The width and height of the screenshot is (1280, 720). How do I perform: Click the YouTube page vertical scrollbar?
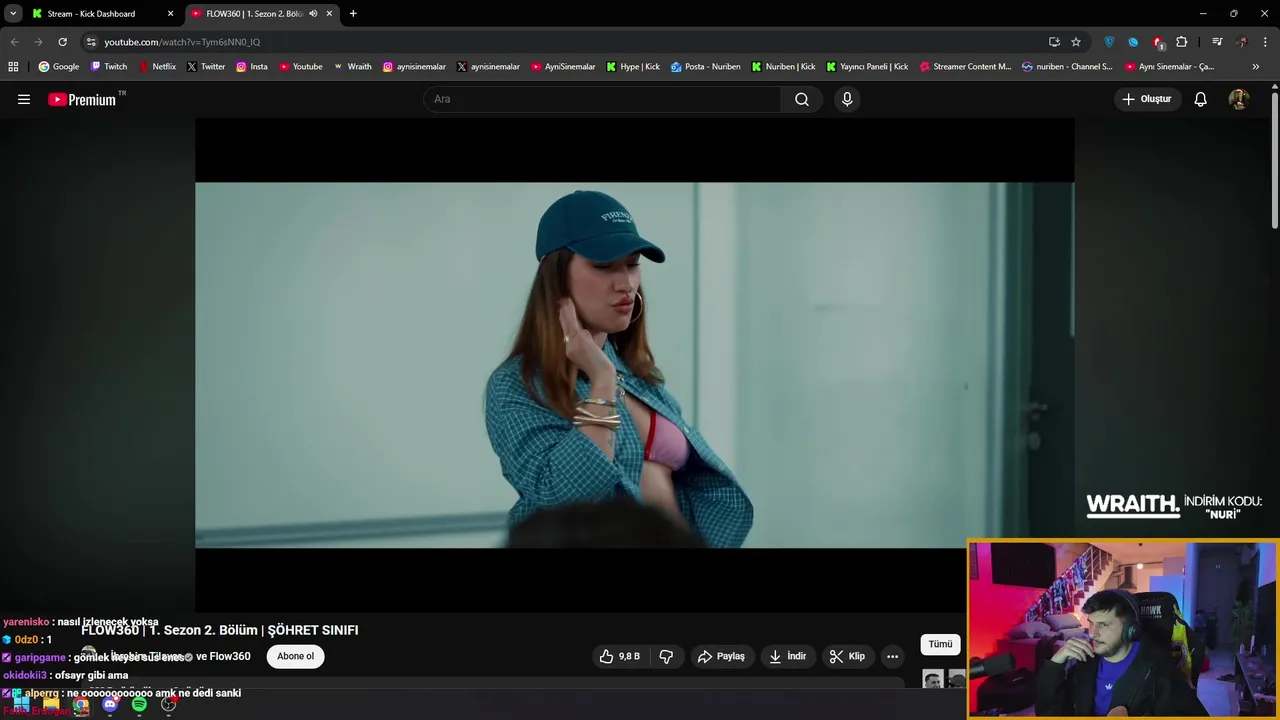(1275, 160)
